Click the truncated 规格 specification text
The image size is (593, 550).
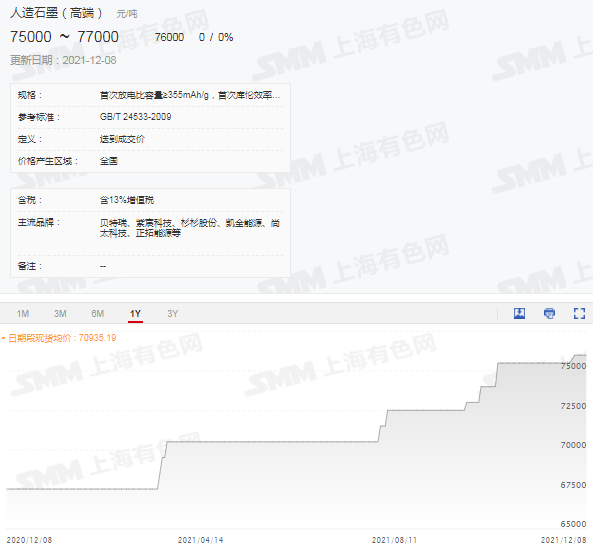click(x=190, y=95)
